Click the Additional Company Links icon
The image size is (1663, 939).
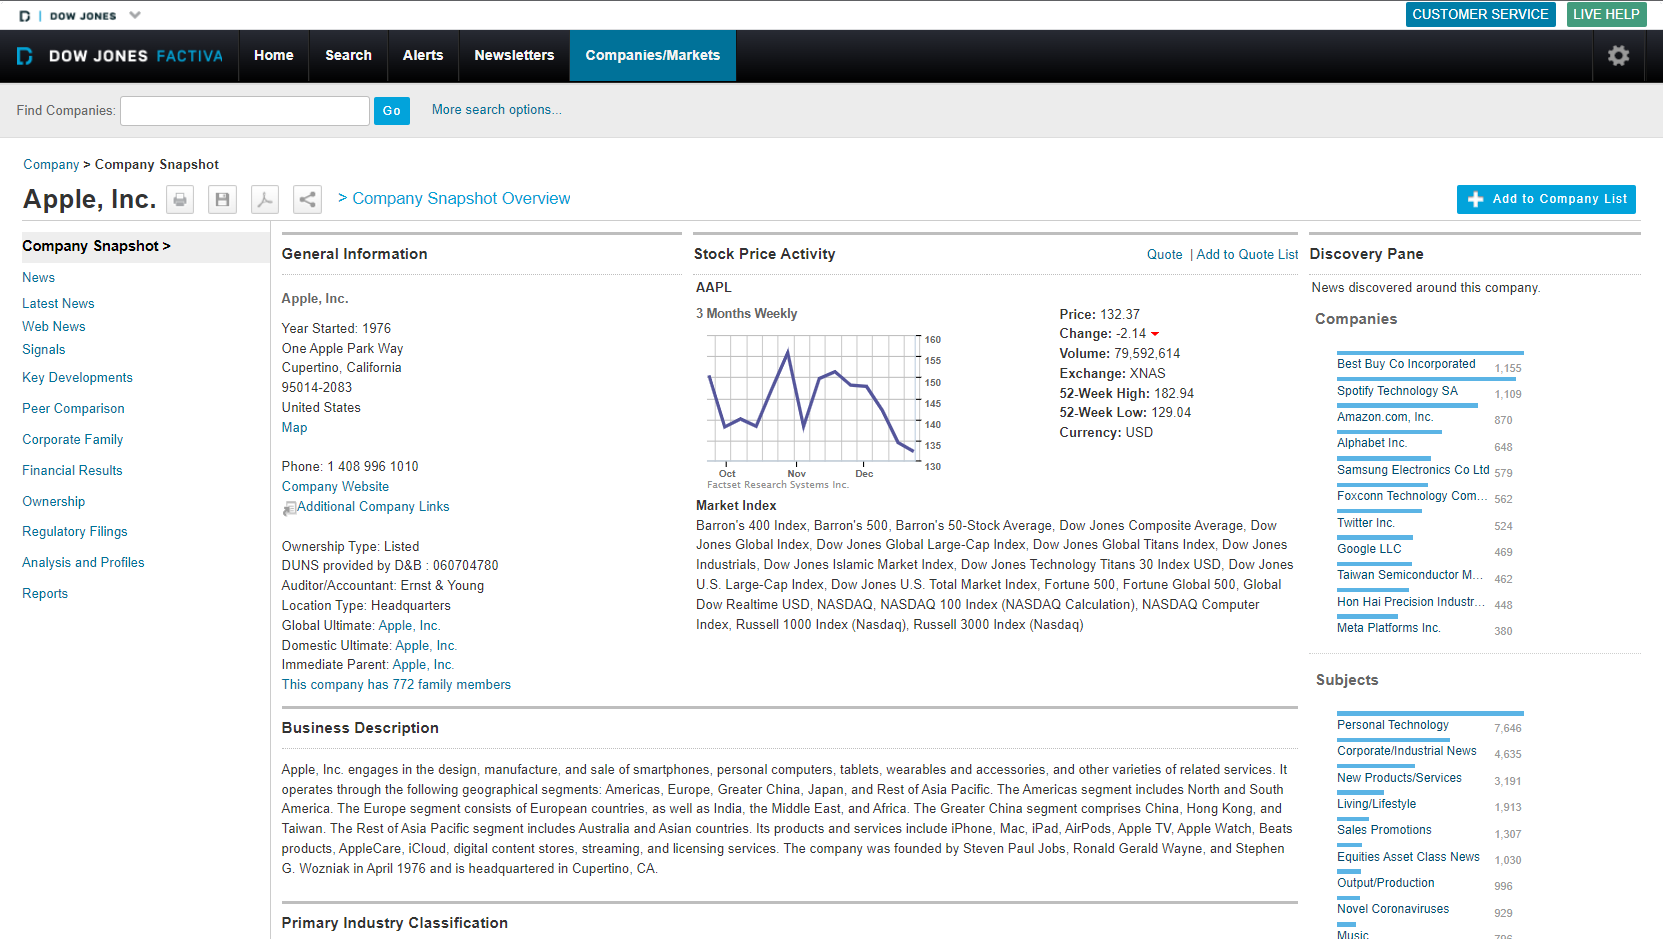[289, 508]
